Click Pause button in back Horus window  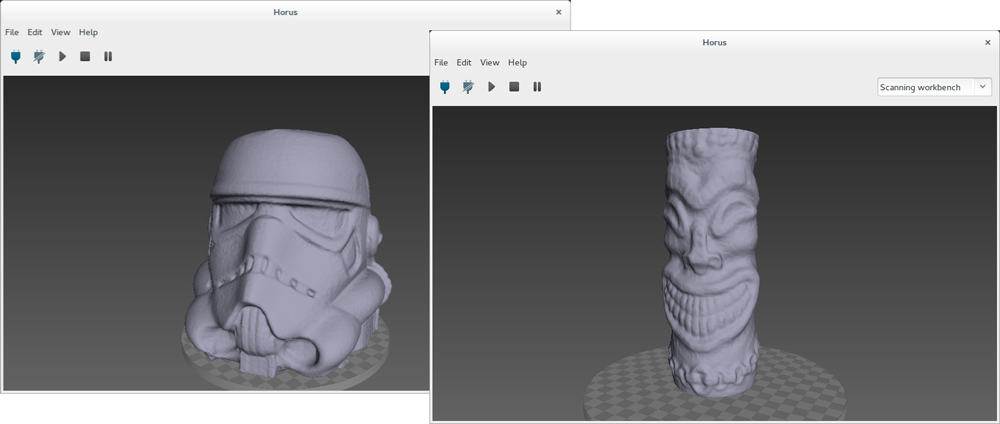tap(108, 56)
